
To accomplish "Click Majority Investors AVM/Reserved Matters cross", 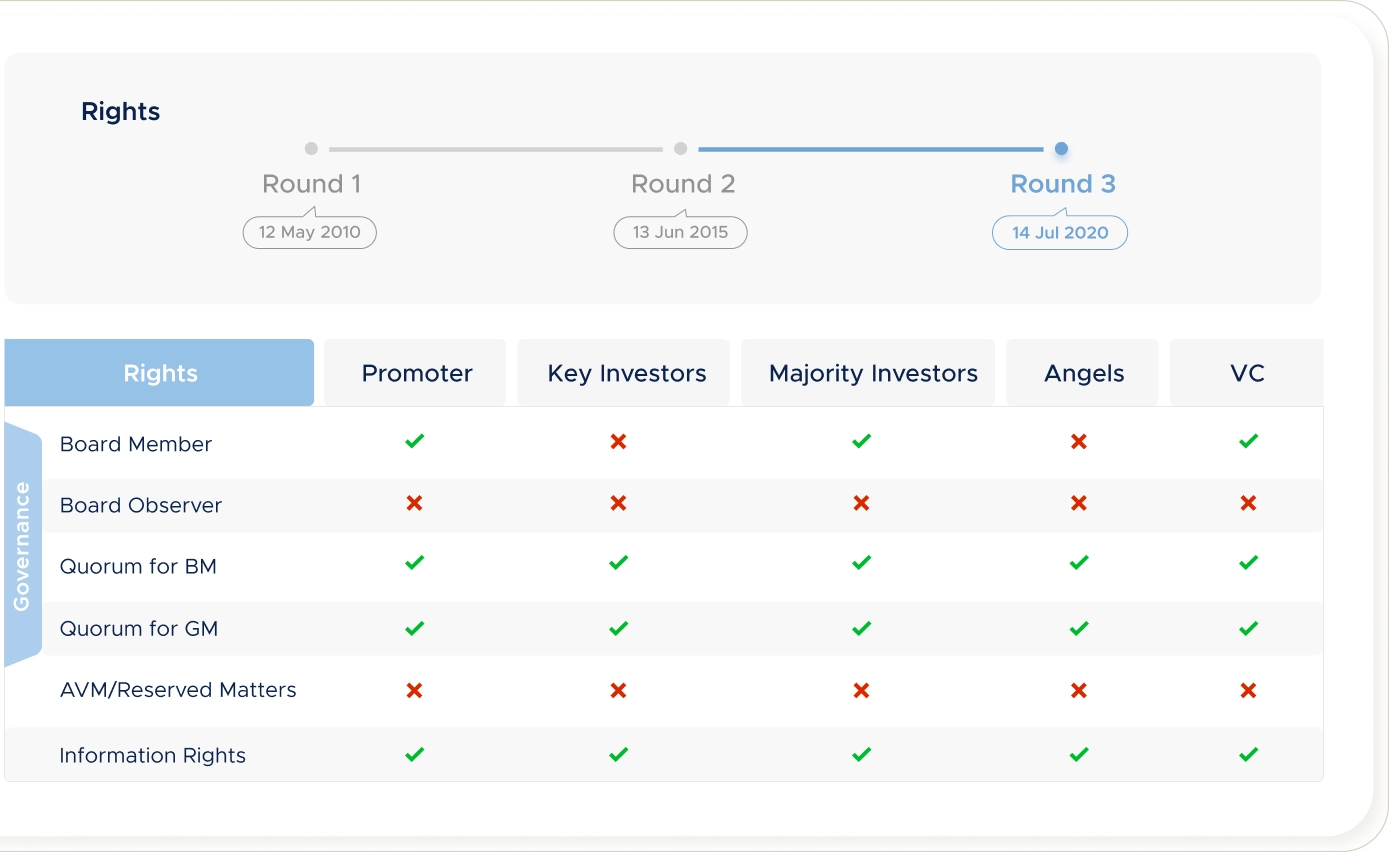I will point(861,690).
